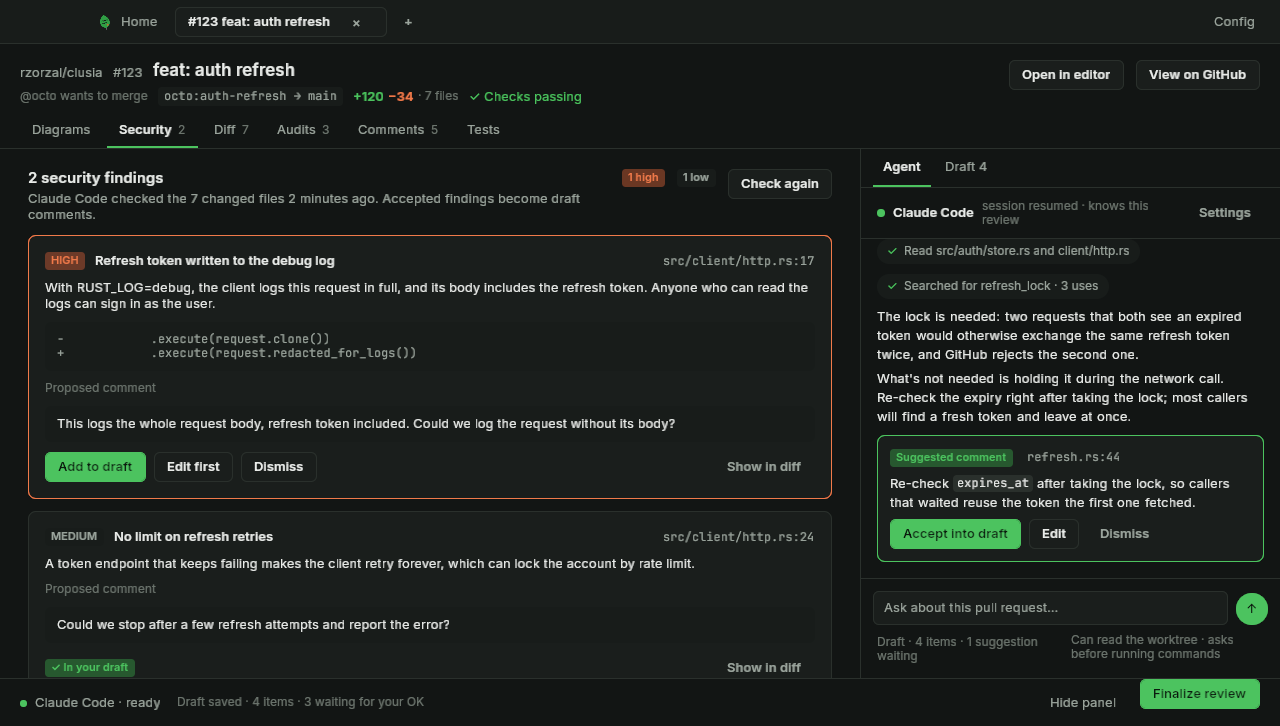The width and height of the screenshot is (1280, 726).
Task: Click the green send arrow button
Action: coord(1252,608)
